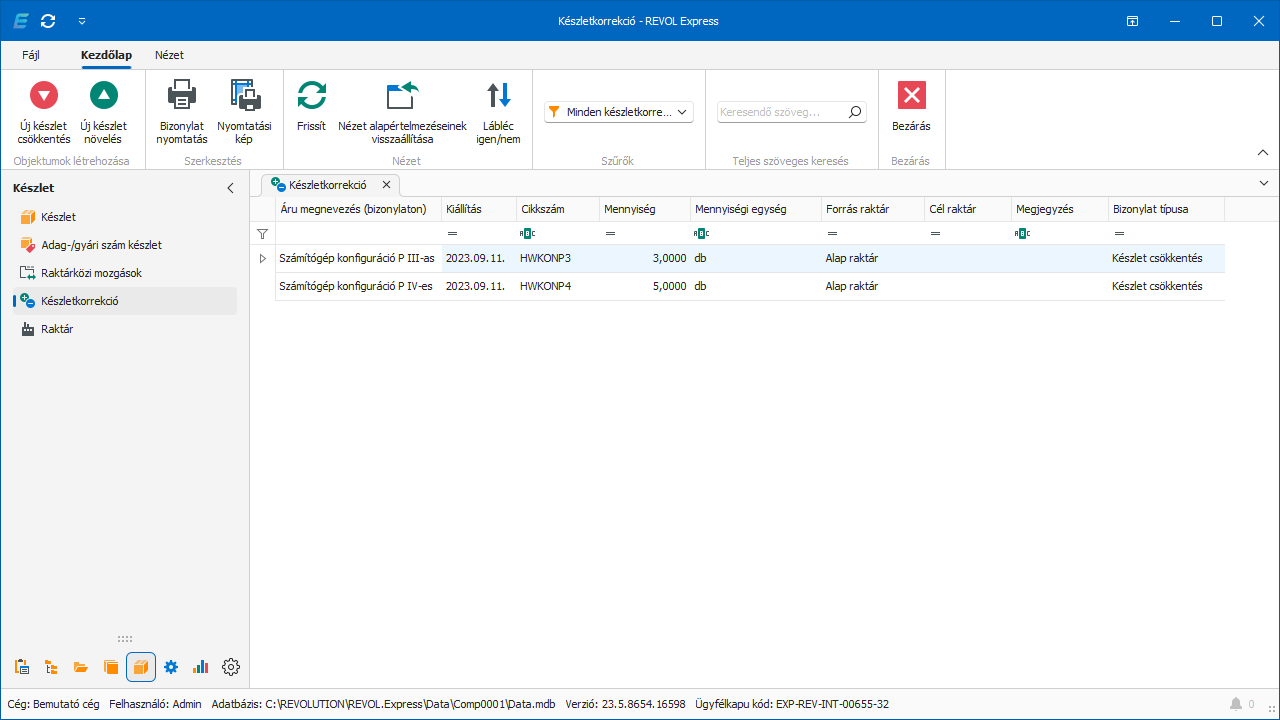Click the bar chart icon in bottom navigation

point(201,667)
